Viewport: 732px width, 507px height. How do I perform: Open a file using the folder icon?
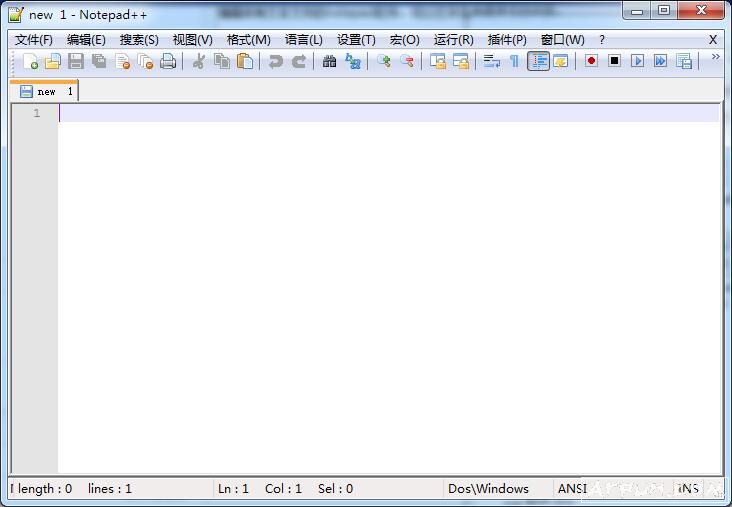point(53,61)
